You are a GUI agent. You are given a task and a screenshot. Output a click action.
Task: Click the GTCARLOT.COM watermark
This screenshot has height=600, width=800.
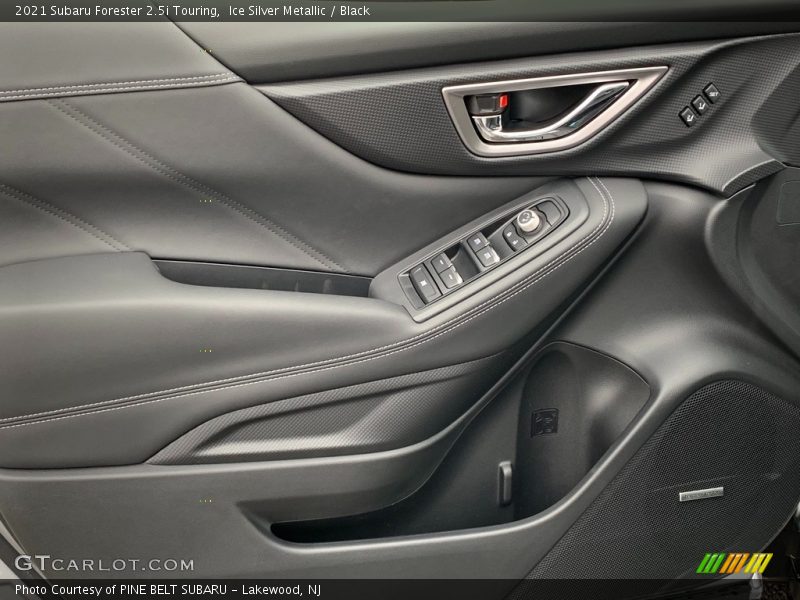coord(104,564)
